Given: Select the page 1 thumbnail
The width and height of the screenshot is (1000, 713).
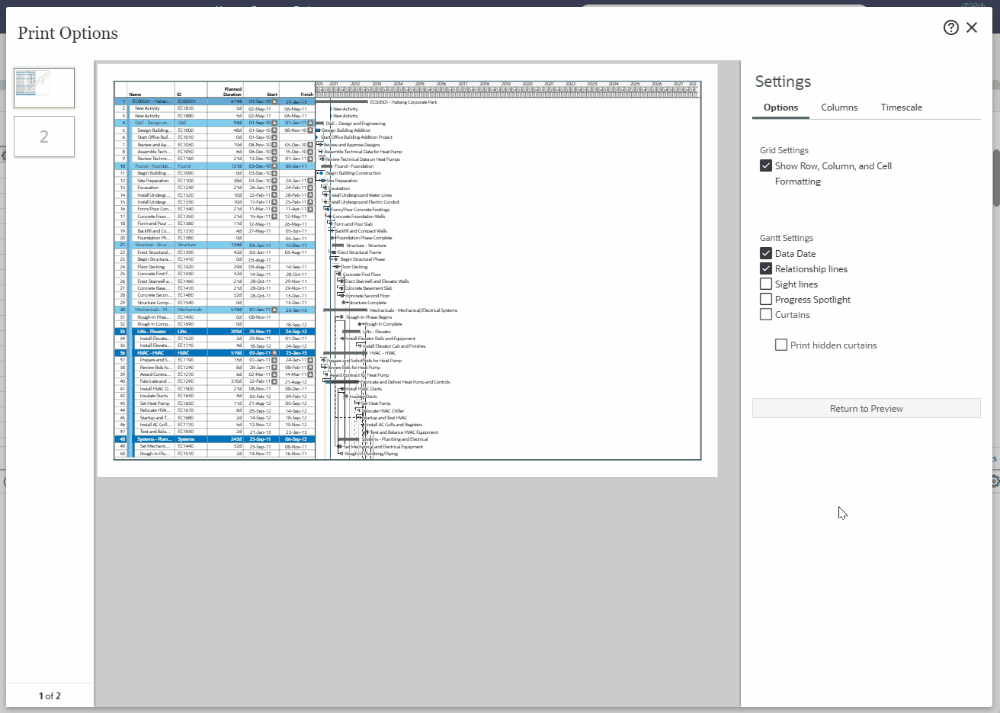Looking at the screenshot, I should [x=44, y=88].
